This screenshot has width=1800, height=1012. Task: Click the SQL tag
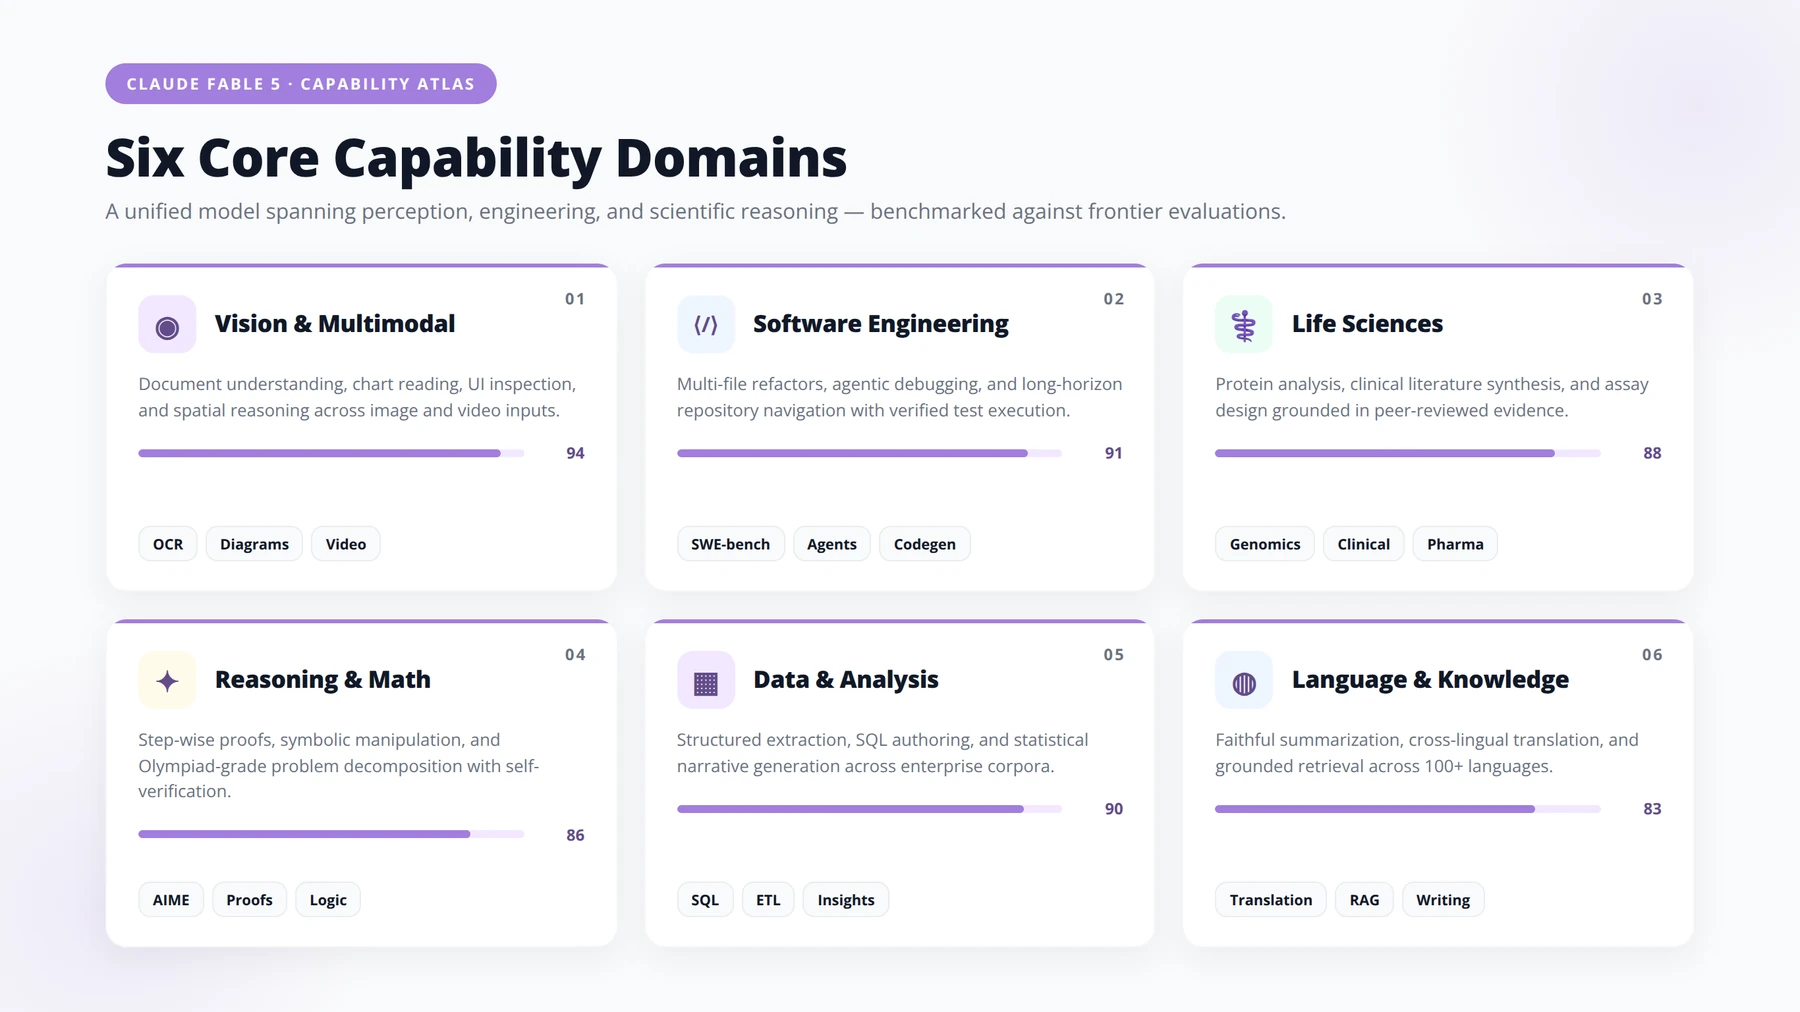coord(705,900)
